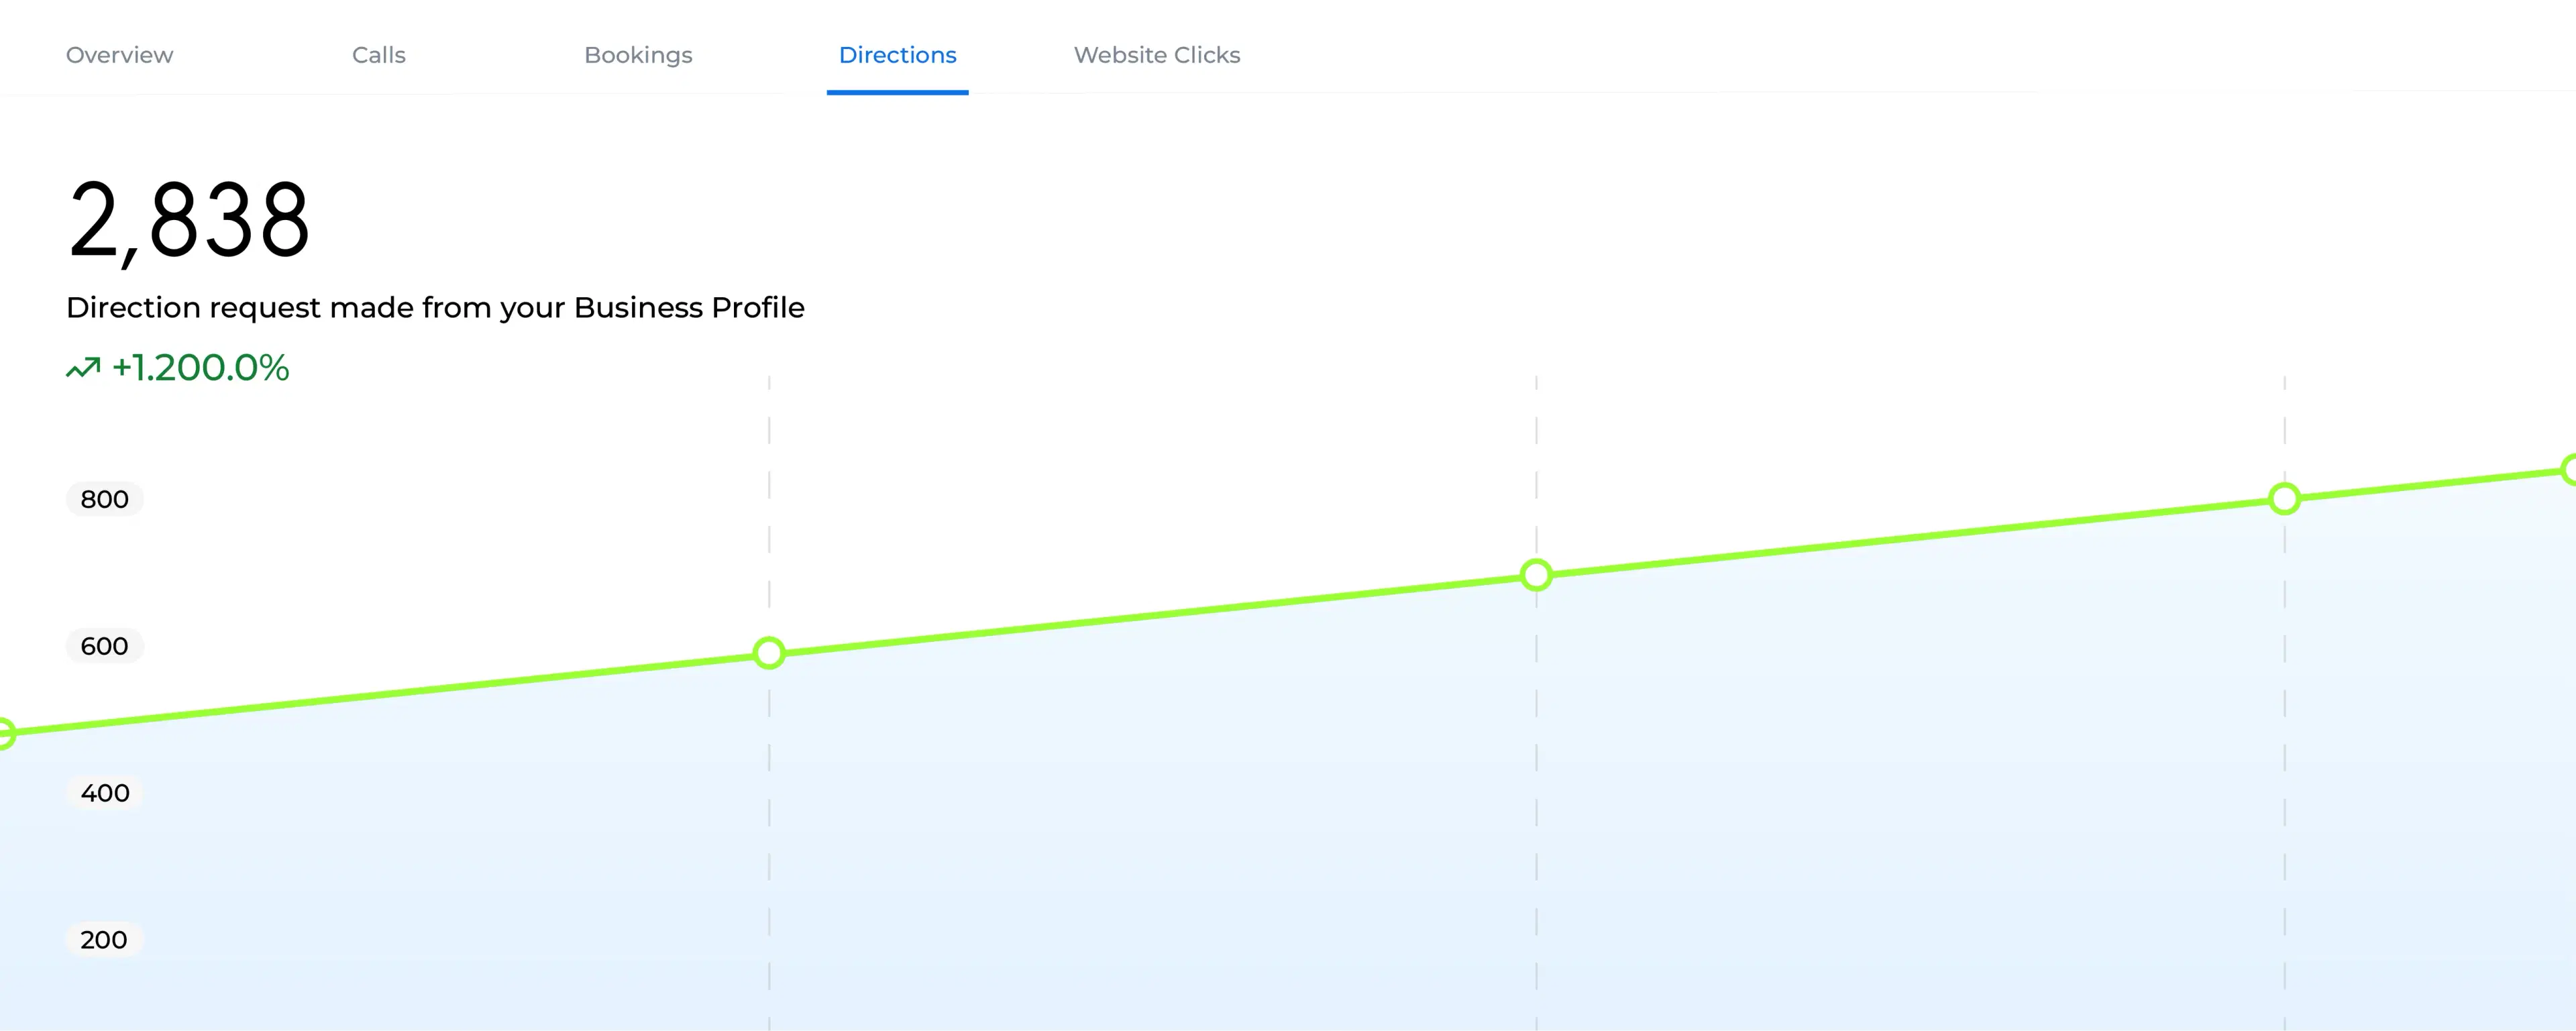Click the active Directions tab
The image size is (2576, 1031).
897,55
